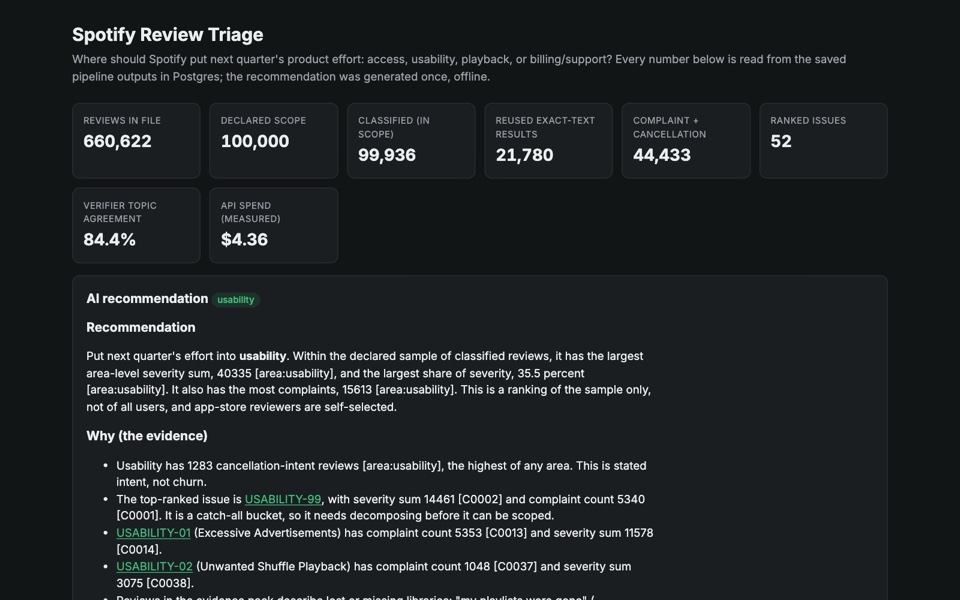Click the green usability badge

[x=236, y=300]
